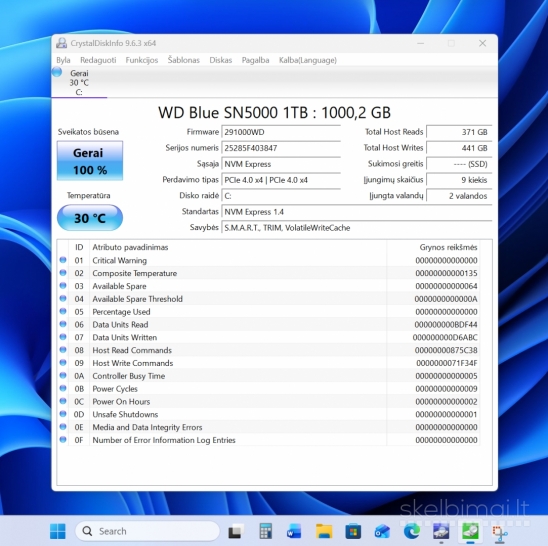Click the power-on count value 9 kiekis

point(459,180)
